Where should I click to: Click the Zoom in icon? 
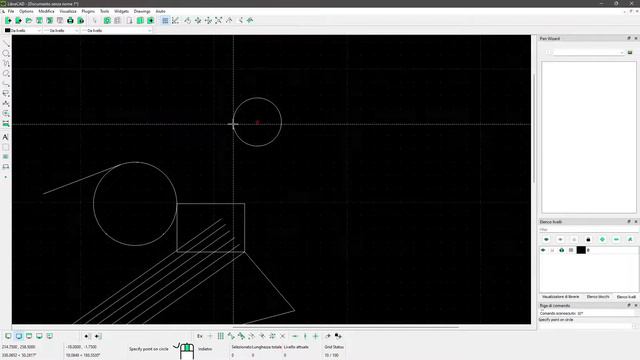coord(198,20)
